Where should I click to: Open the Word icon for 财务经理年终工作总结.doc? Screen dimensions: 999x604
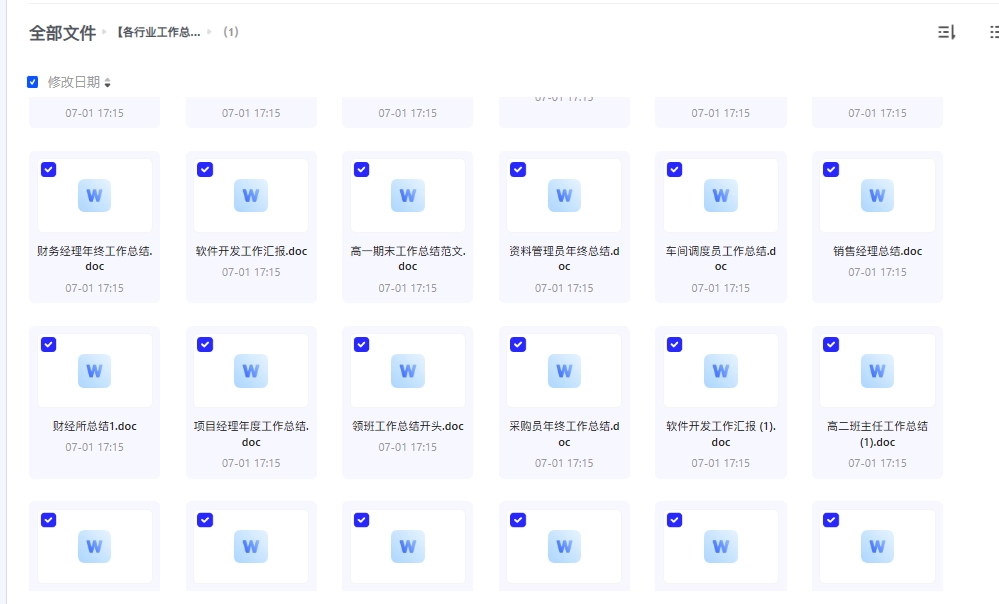pyautogui.click(x=94, y=196)
